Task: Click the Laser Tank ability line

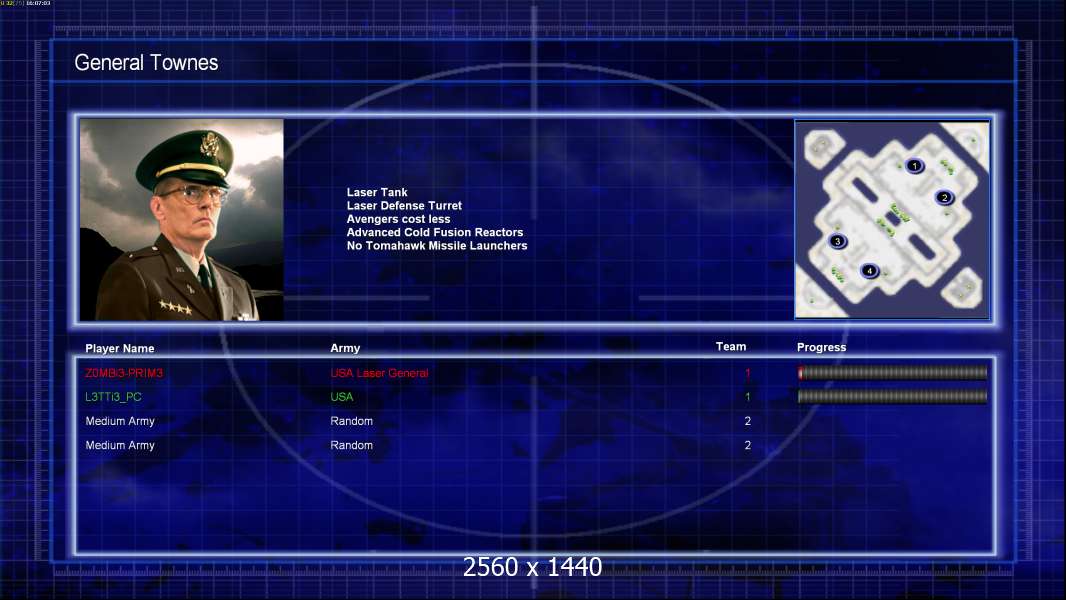Action: coord(377,192)
